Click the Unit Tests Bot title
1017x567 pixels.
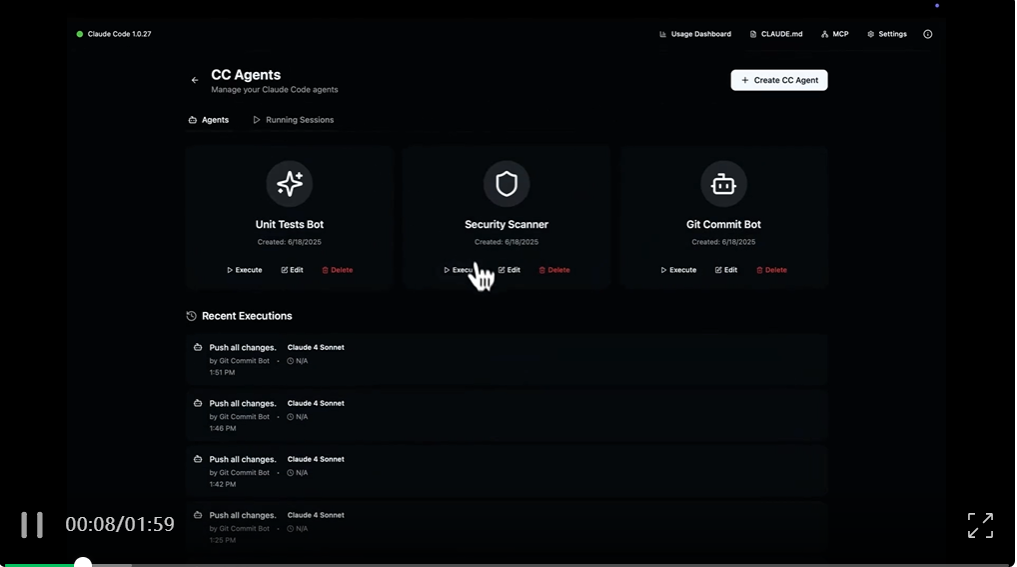(289, 224)
